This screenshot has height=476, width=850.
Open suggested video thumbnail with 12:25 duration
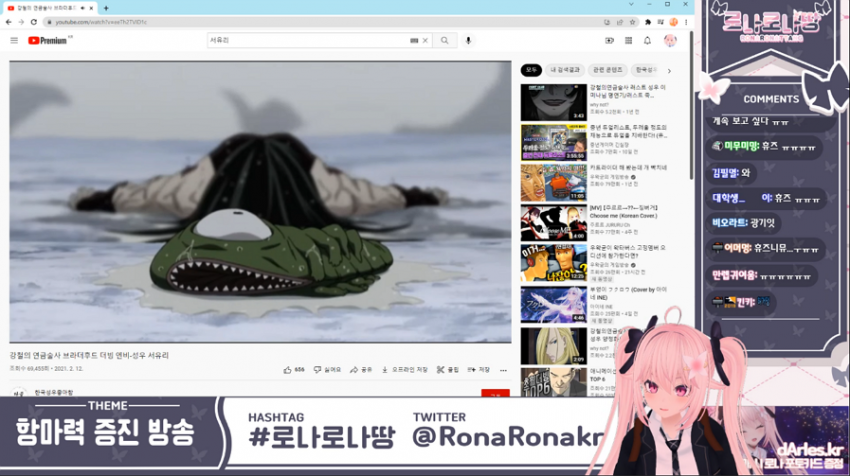(x=553, y=263)
